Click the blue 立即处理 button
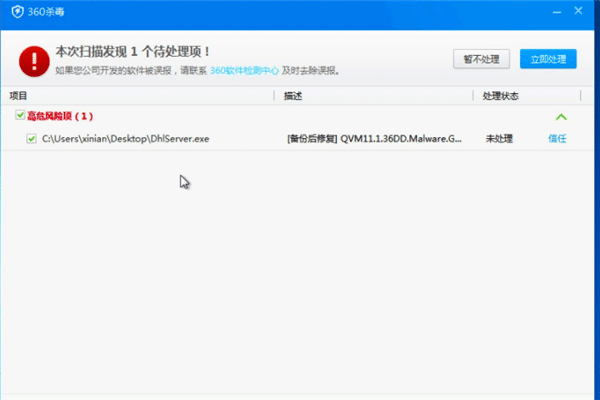Image resolution: width=600 pixels, height=400 pixels. tap(548, 59)
